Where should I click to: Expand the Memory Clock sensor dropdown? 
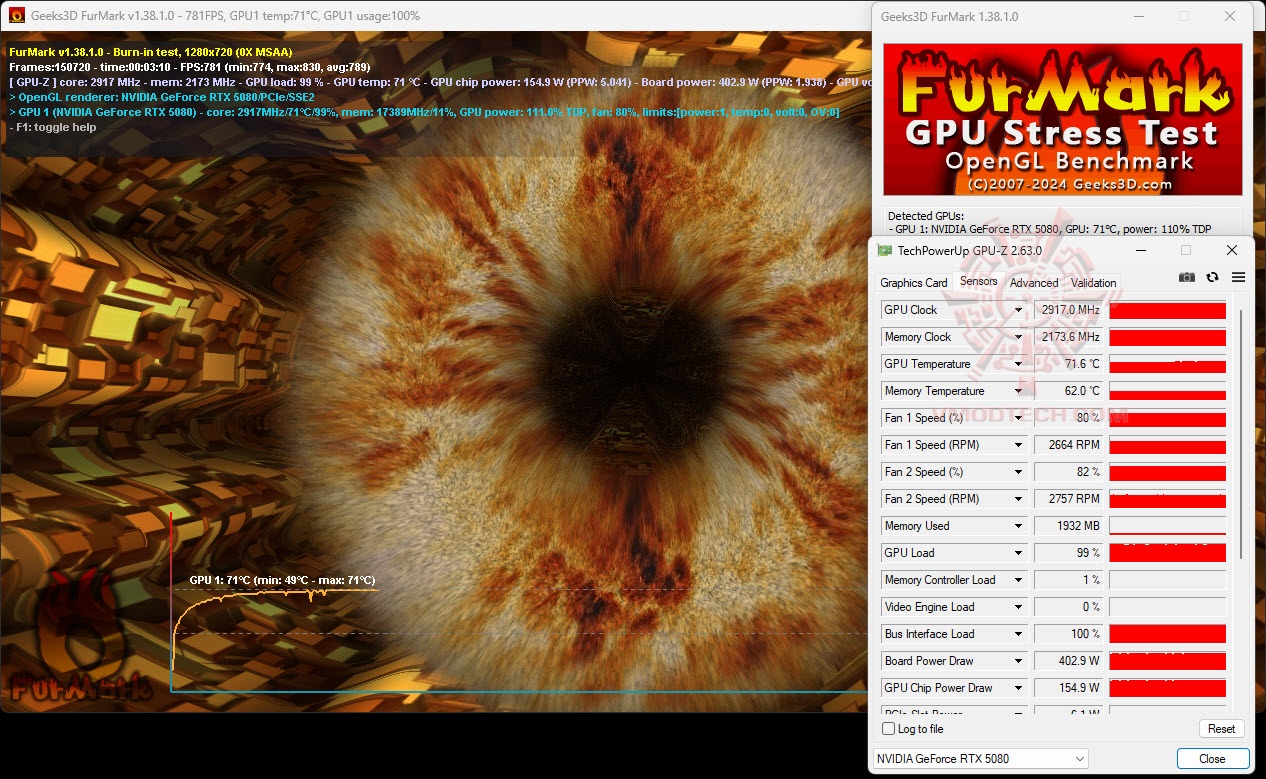point(1019,337)
